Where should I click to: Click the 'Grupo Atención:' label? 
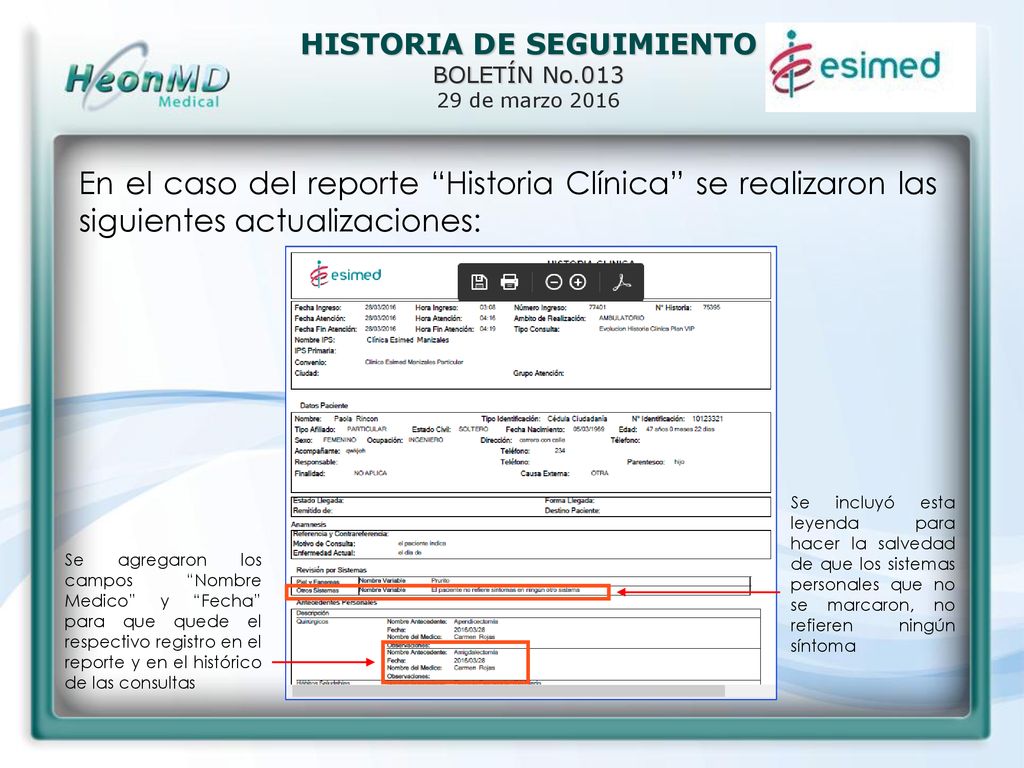pos(538,374)
